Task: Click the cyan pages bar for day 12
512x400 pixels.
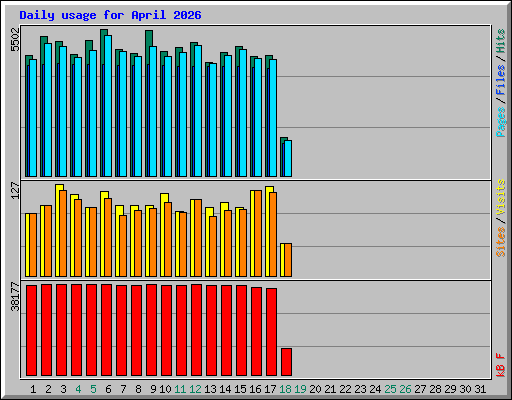Action: 198,111
